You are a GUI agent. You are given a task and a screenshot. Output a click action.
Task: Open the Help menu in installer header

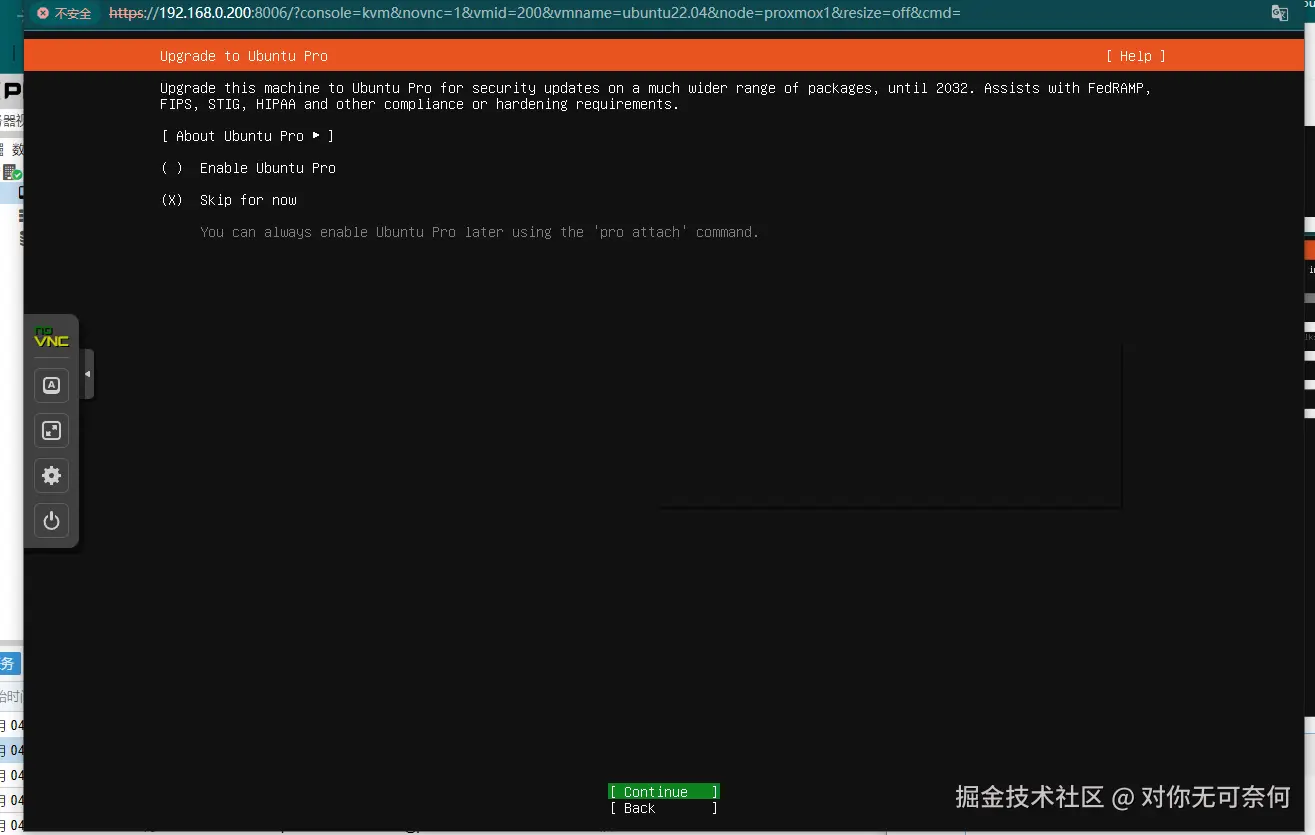point(1136,56)
